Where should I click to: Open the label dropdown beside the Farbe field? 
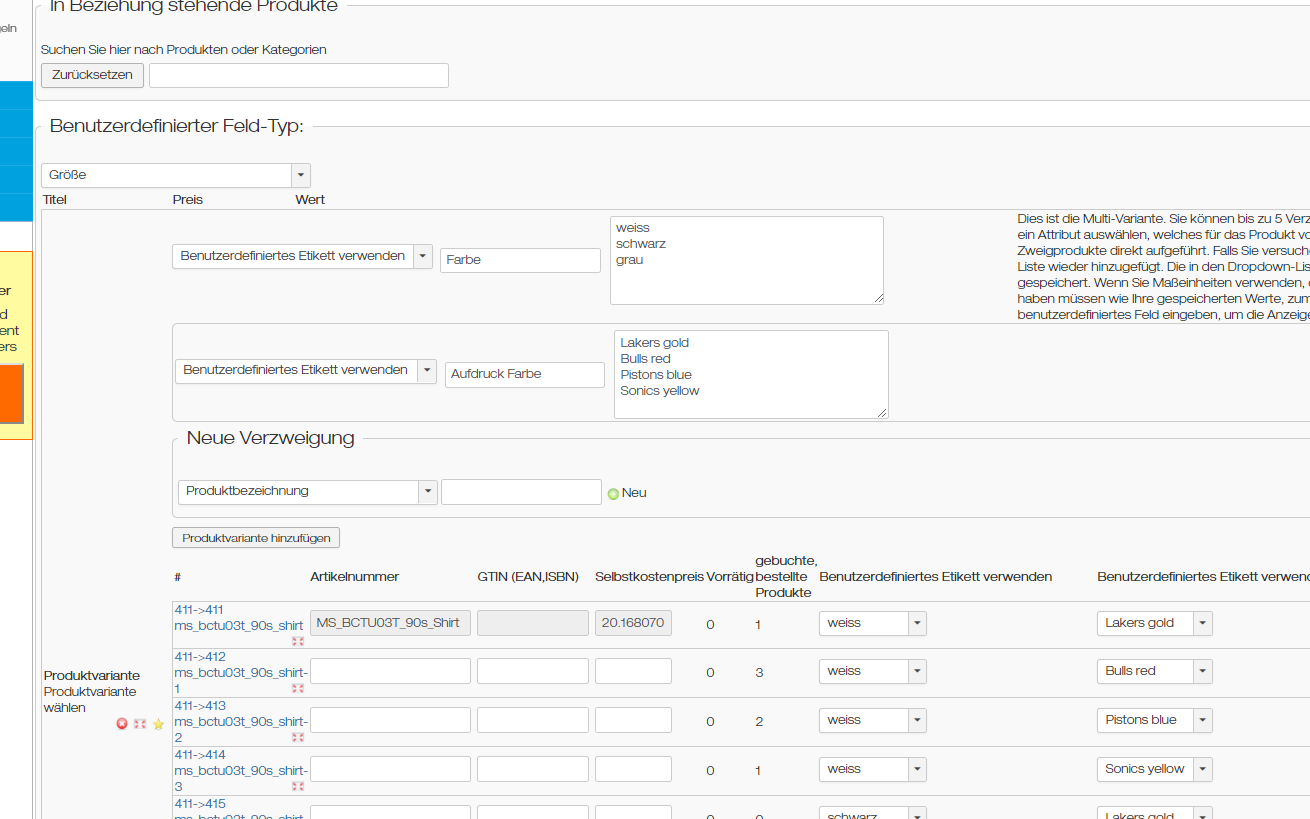[422, 256]
